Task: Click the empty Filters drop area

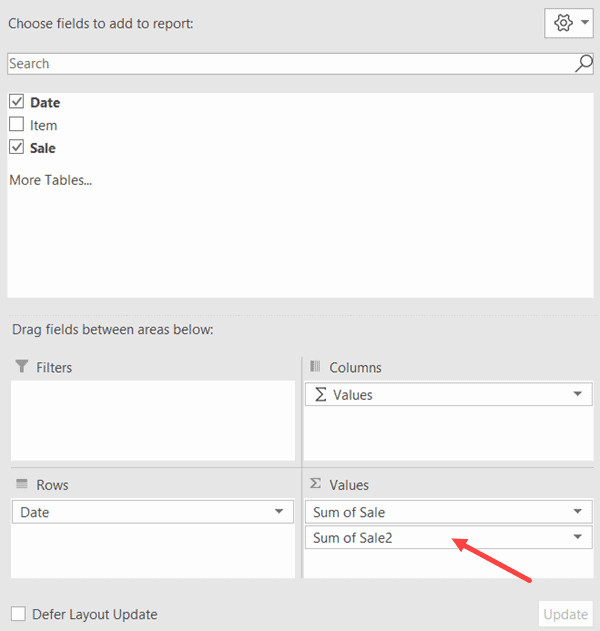Action: click(x=153, y=420)
